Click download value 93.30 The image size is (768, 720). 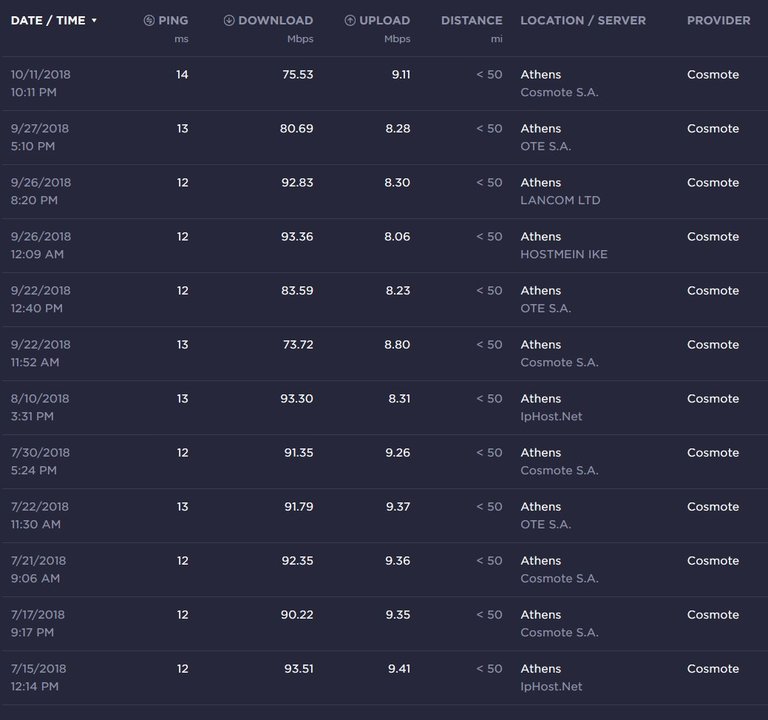click(x=296, y=399)
